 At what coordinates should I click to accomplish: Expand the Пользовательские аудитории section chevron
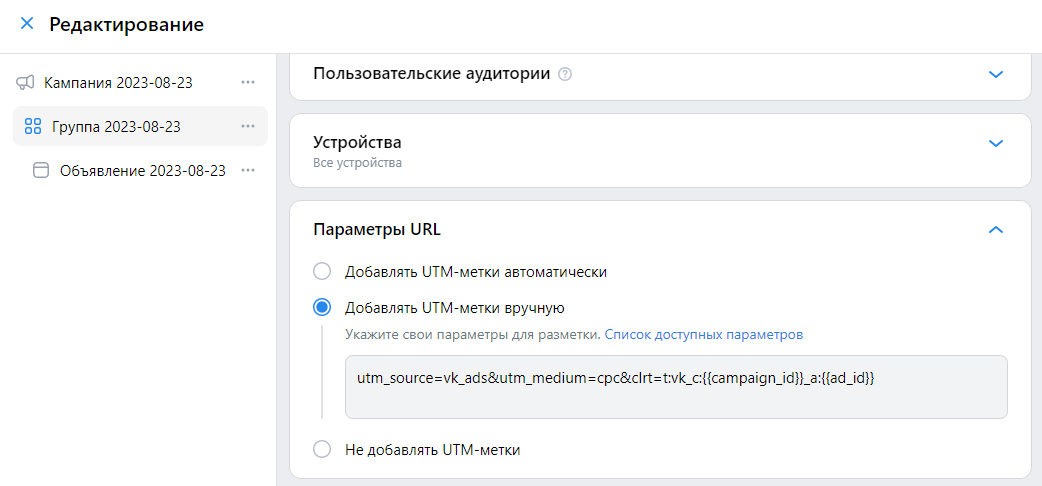click(x=995, y=74)
